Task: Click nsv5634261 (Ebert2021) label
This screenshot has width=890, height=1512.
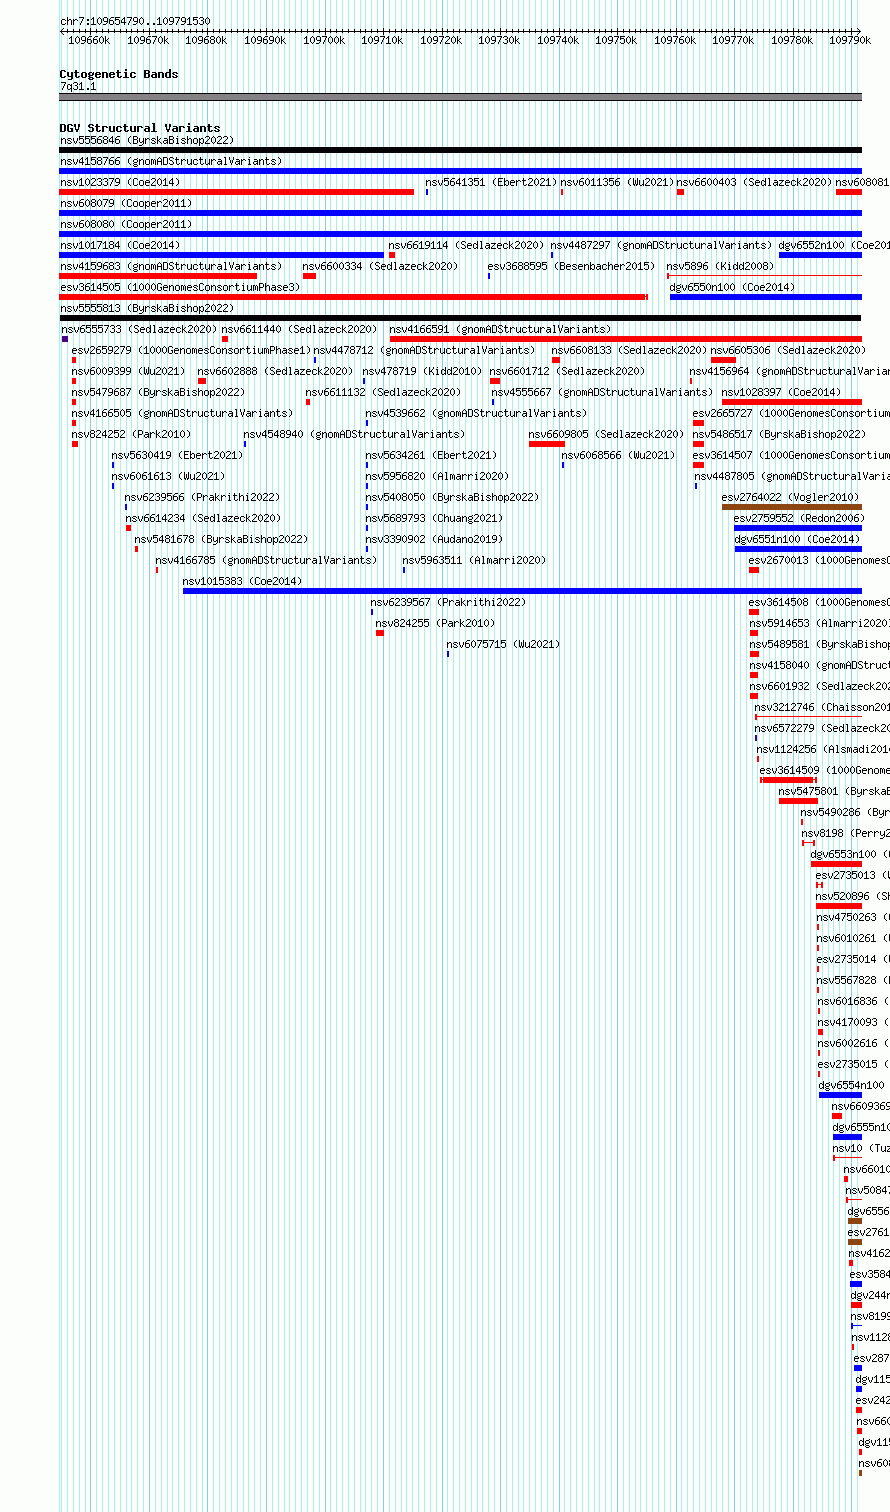Action: coord(431,455)
